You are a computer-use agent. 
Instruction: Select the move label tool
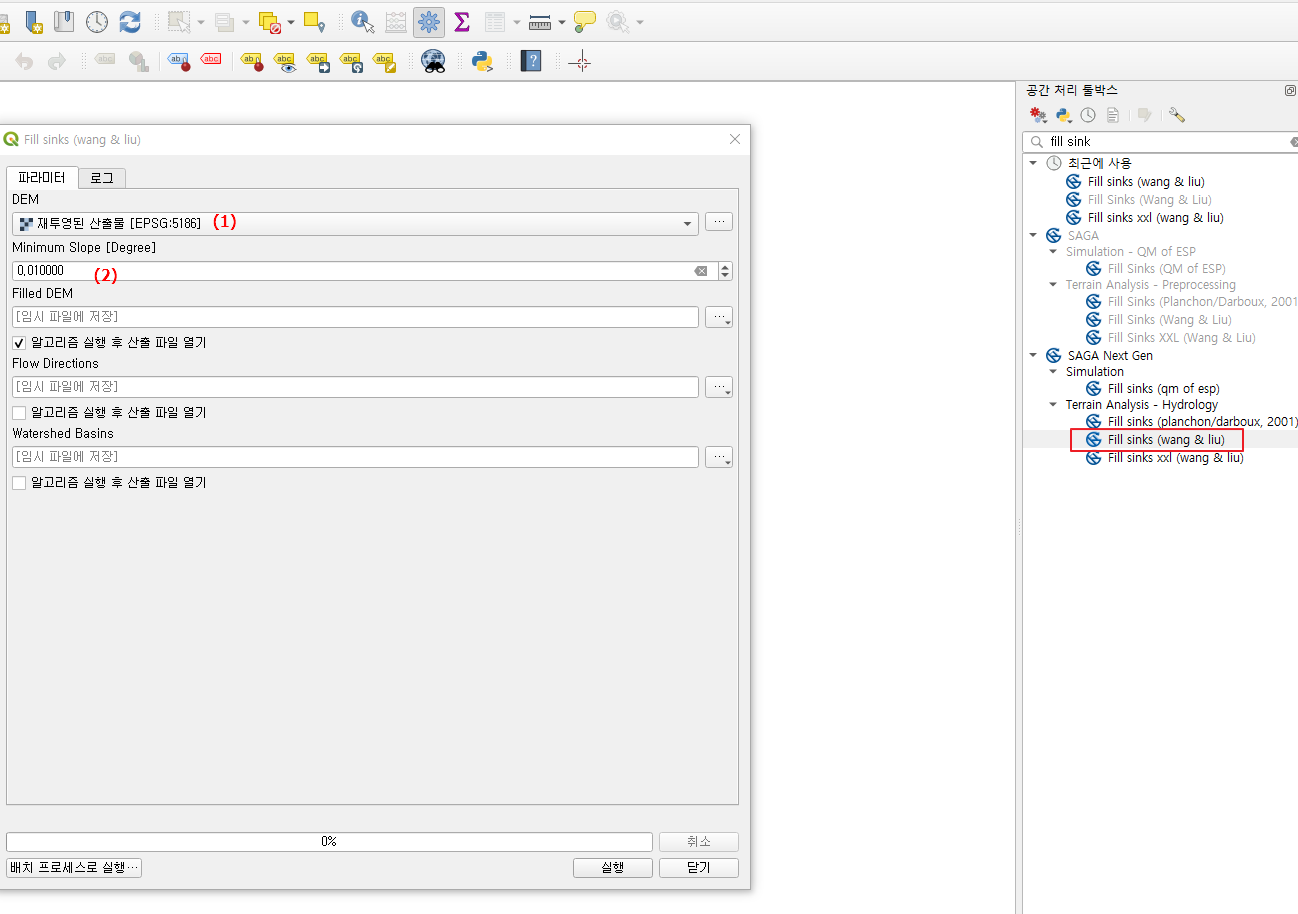pos(318,61)
